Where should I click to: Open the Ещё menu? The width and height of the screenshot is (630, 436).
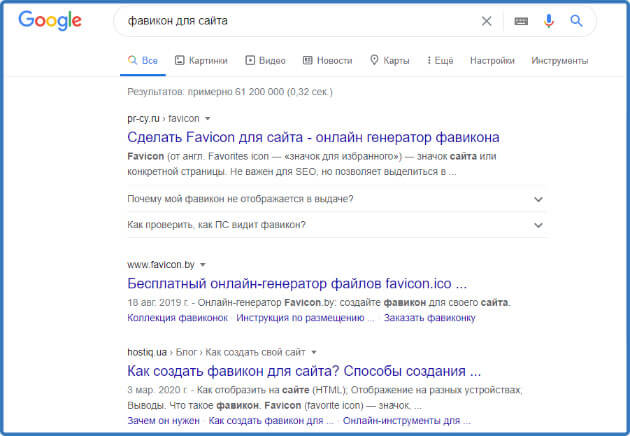pos(440,61)
